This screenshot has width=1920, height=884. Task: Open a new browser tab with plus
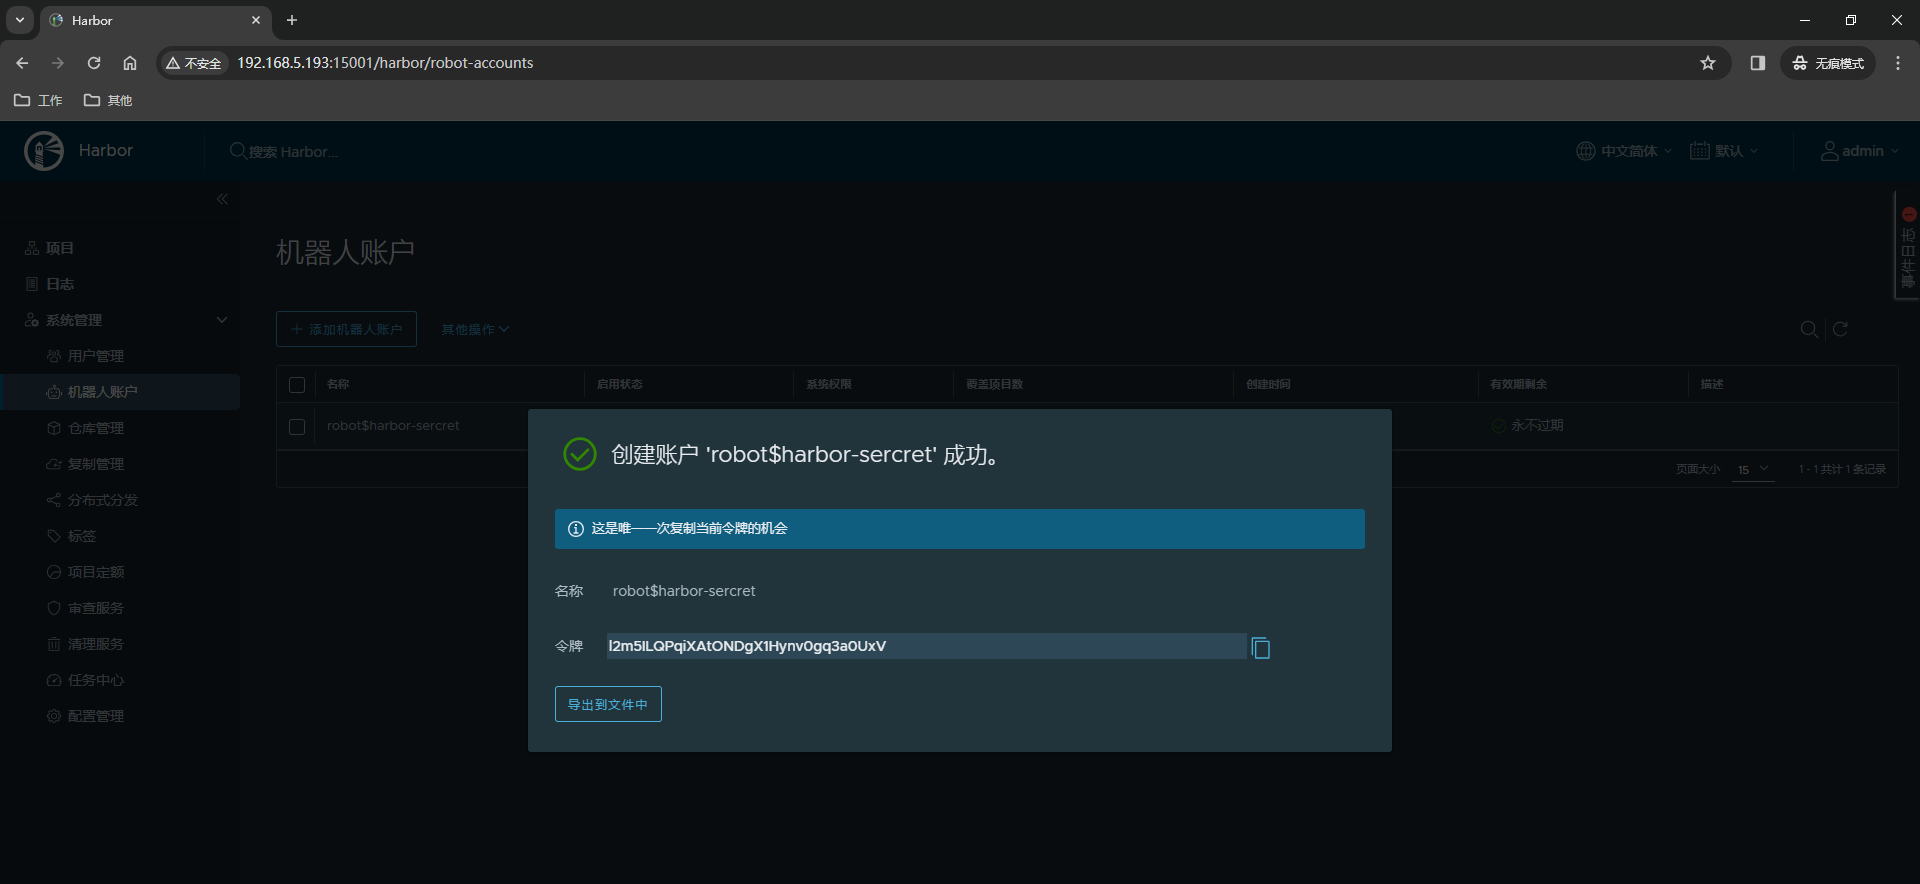[292, 20]
